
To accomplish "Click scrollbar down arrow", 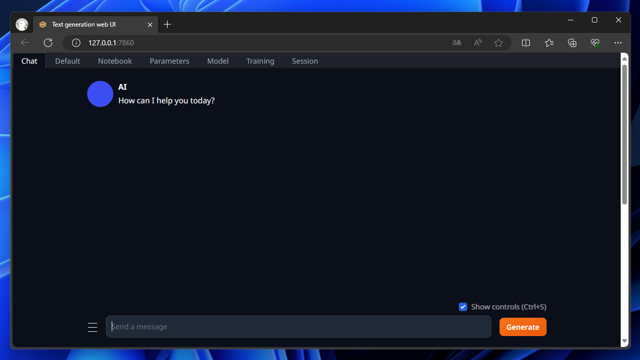I will 624,341.
